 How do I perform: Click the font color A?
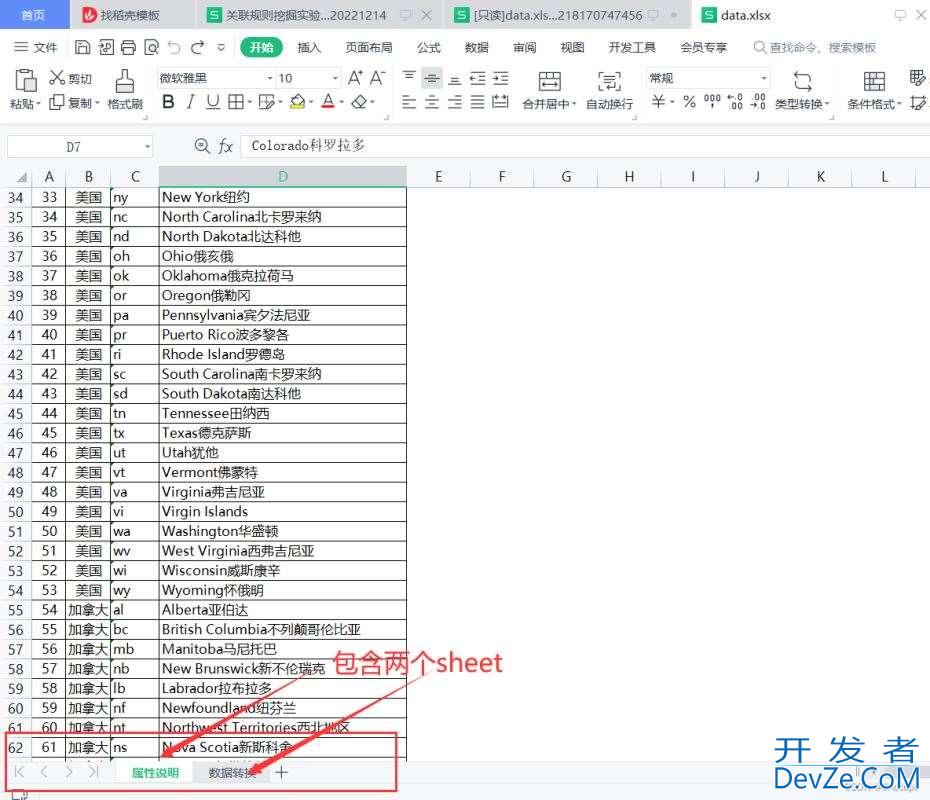328,103
